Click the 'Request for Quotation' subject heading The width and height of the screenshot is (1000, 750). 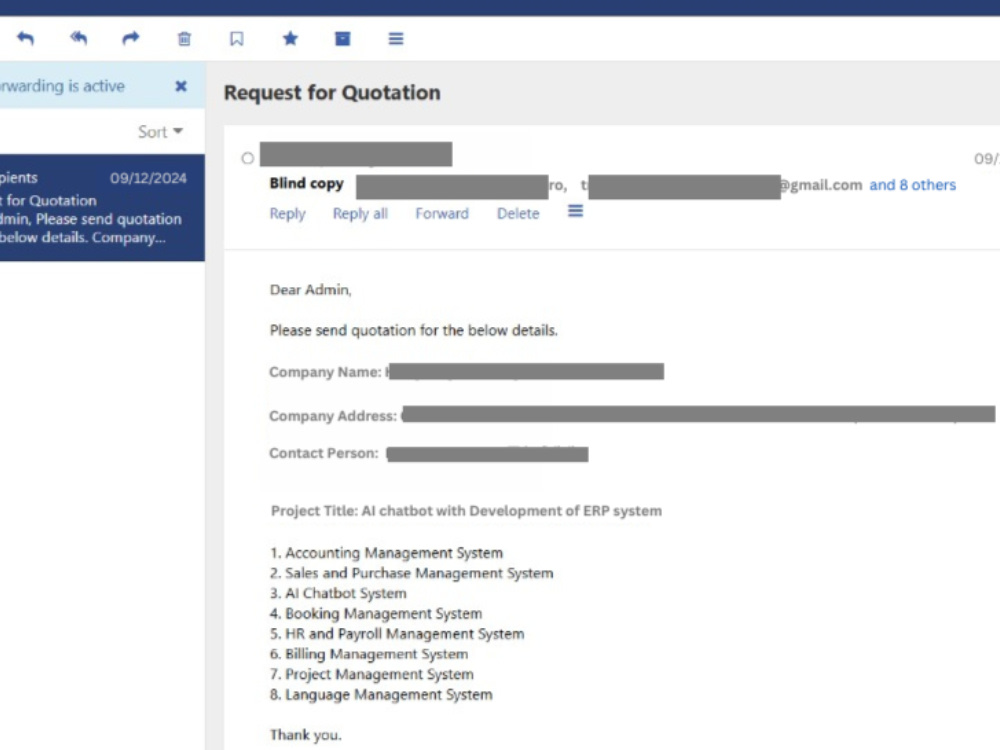pyautogui.click(x=332, y=92)
